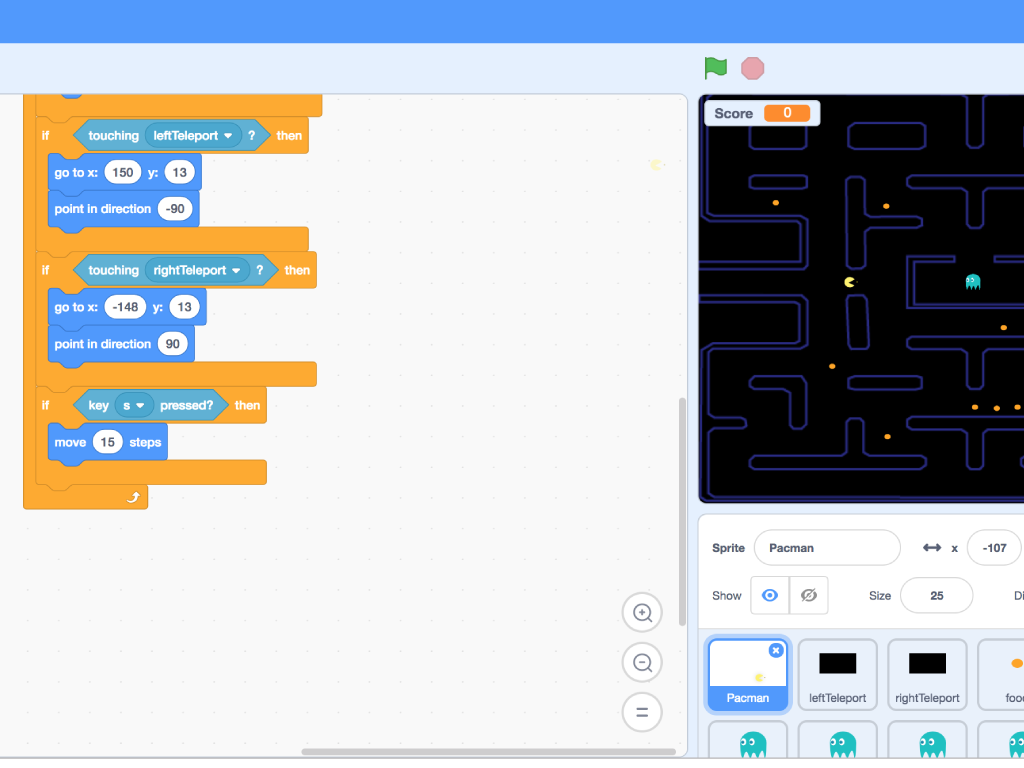Zoom in on the code workspace
The width and height of the screenshot is (1024, 768).
tap(643, 613)
